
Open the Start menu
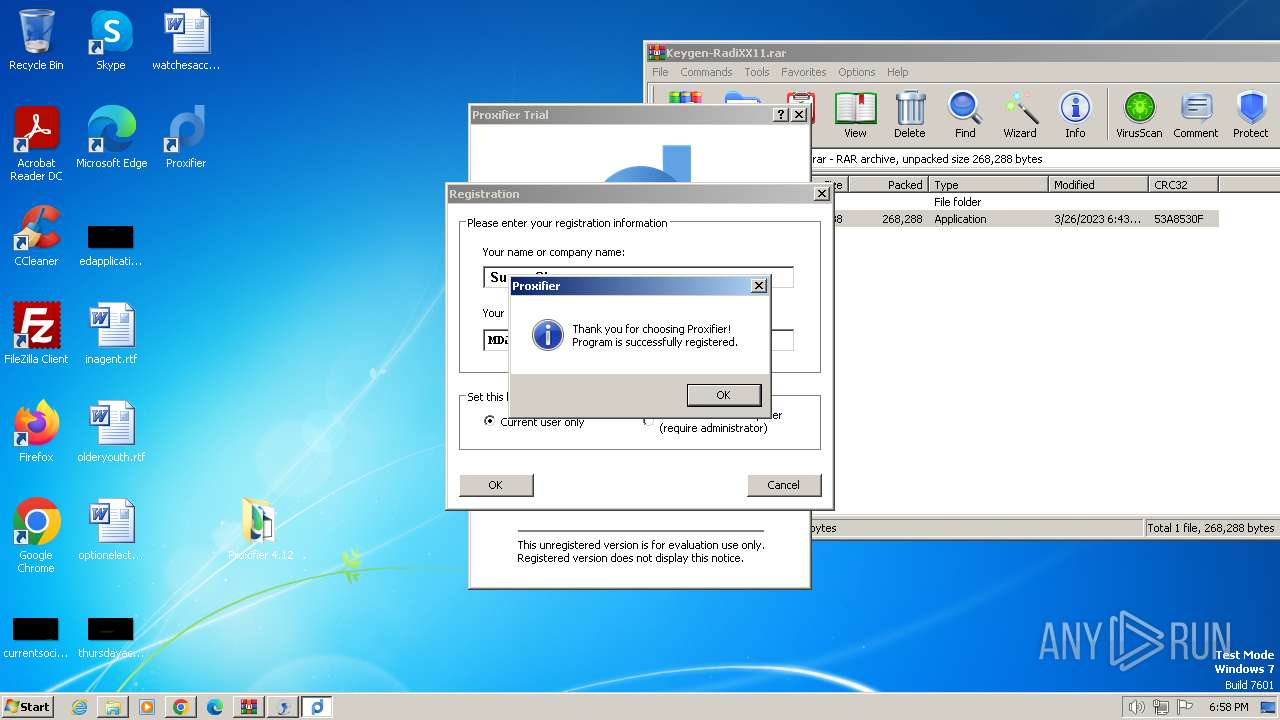28,707
